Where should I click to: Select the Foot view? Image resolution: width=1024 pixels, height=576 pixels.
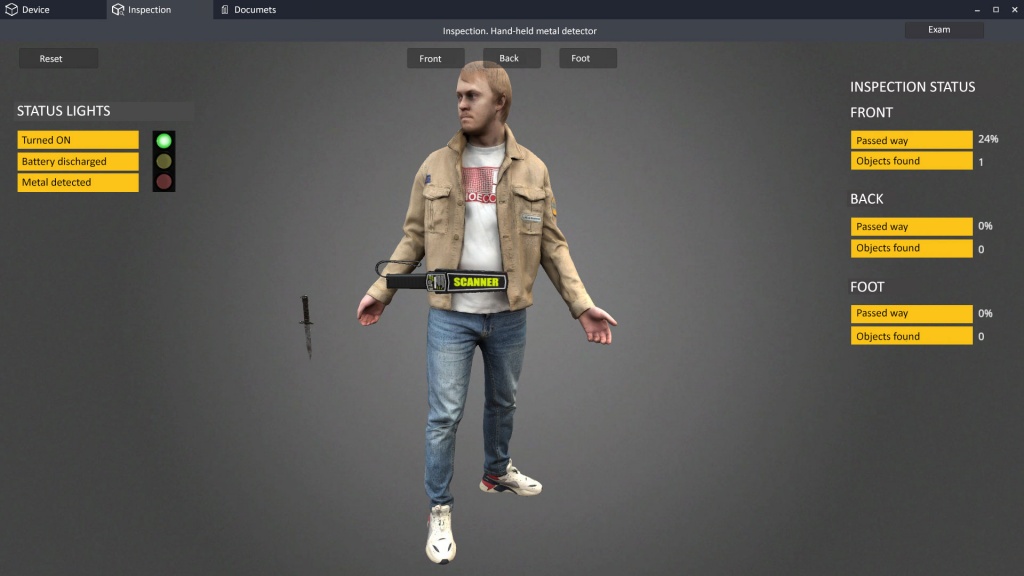(x=587, y=58)
